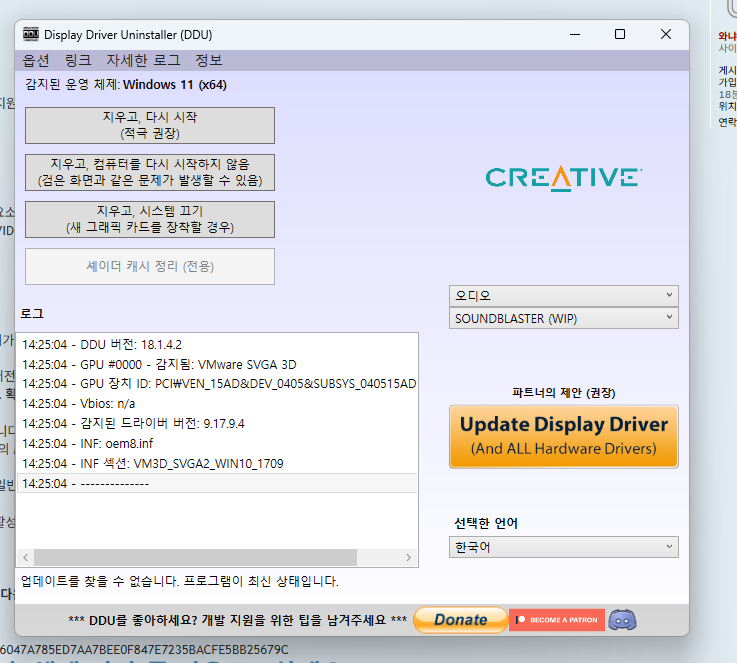Click the detected OS text 'Windows 11 (x64)'
Image resolution: width=737 pixels, height=663 pixels.
[175, 85]
